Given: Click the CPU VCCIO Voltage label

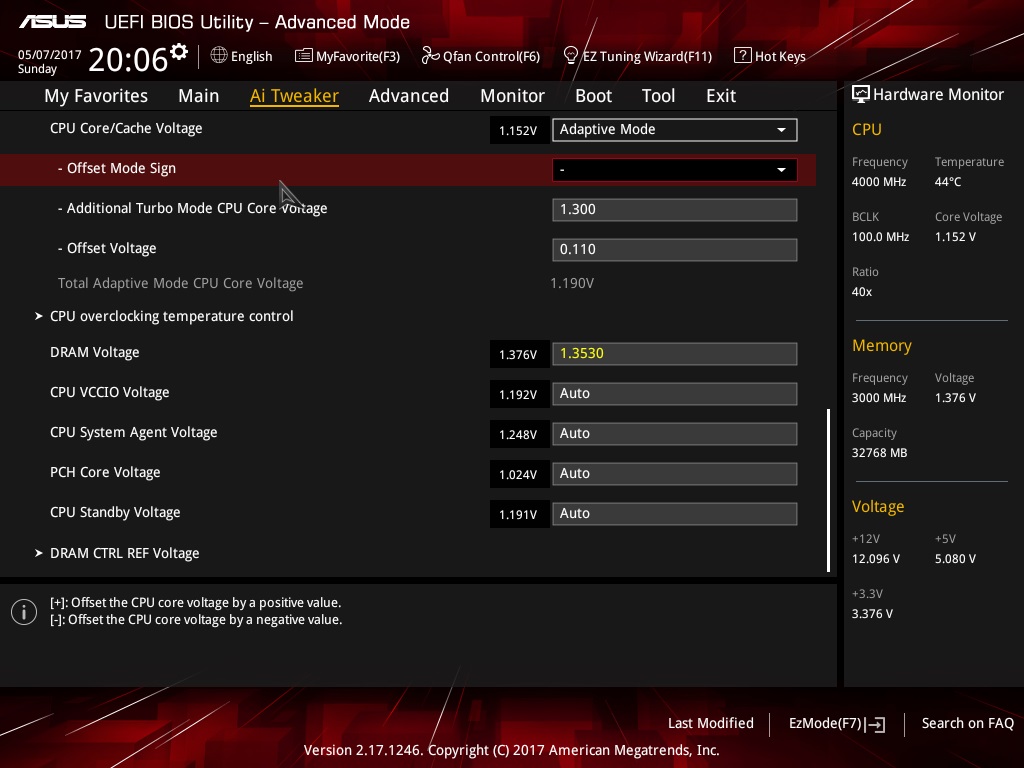Looking at the screenshot, I should [x=110, y=392].
